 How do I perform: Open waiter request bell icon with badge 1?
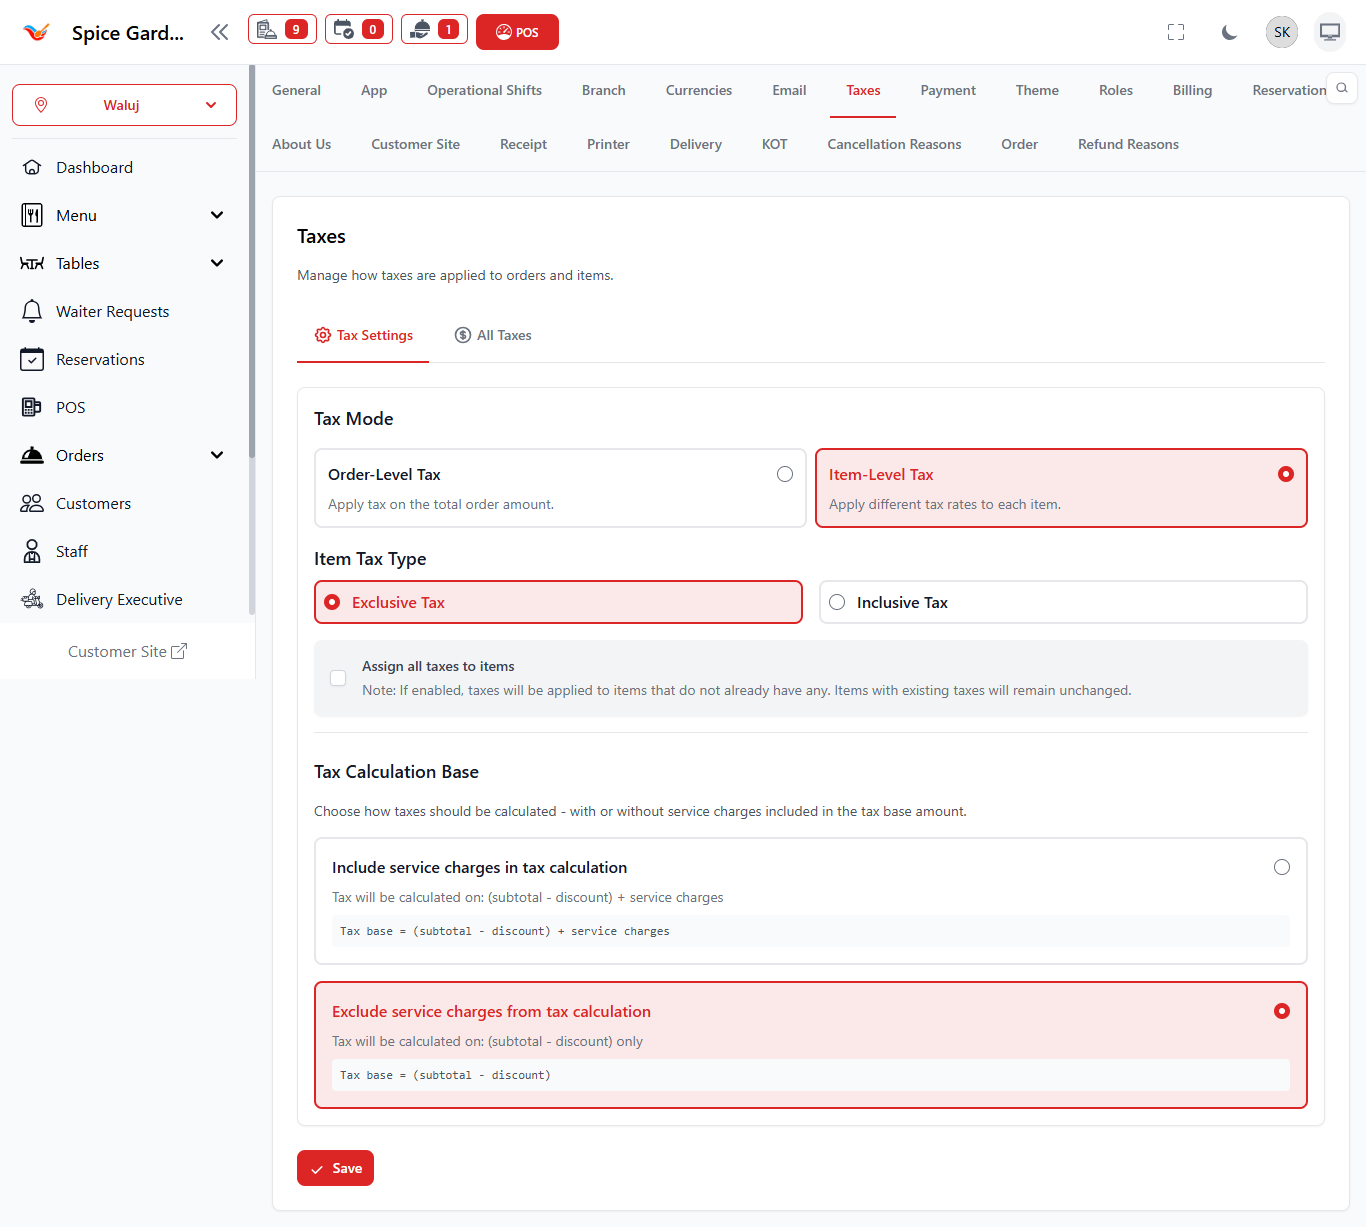[434, 30]
